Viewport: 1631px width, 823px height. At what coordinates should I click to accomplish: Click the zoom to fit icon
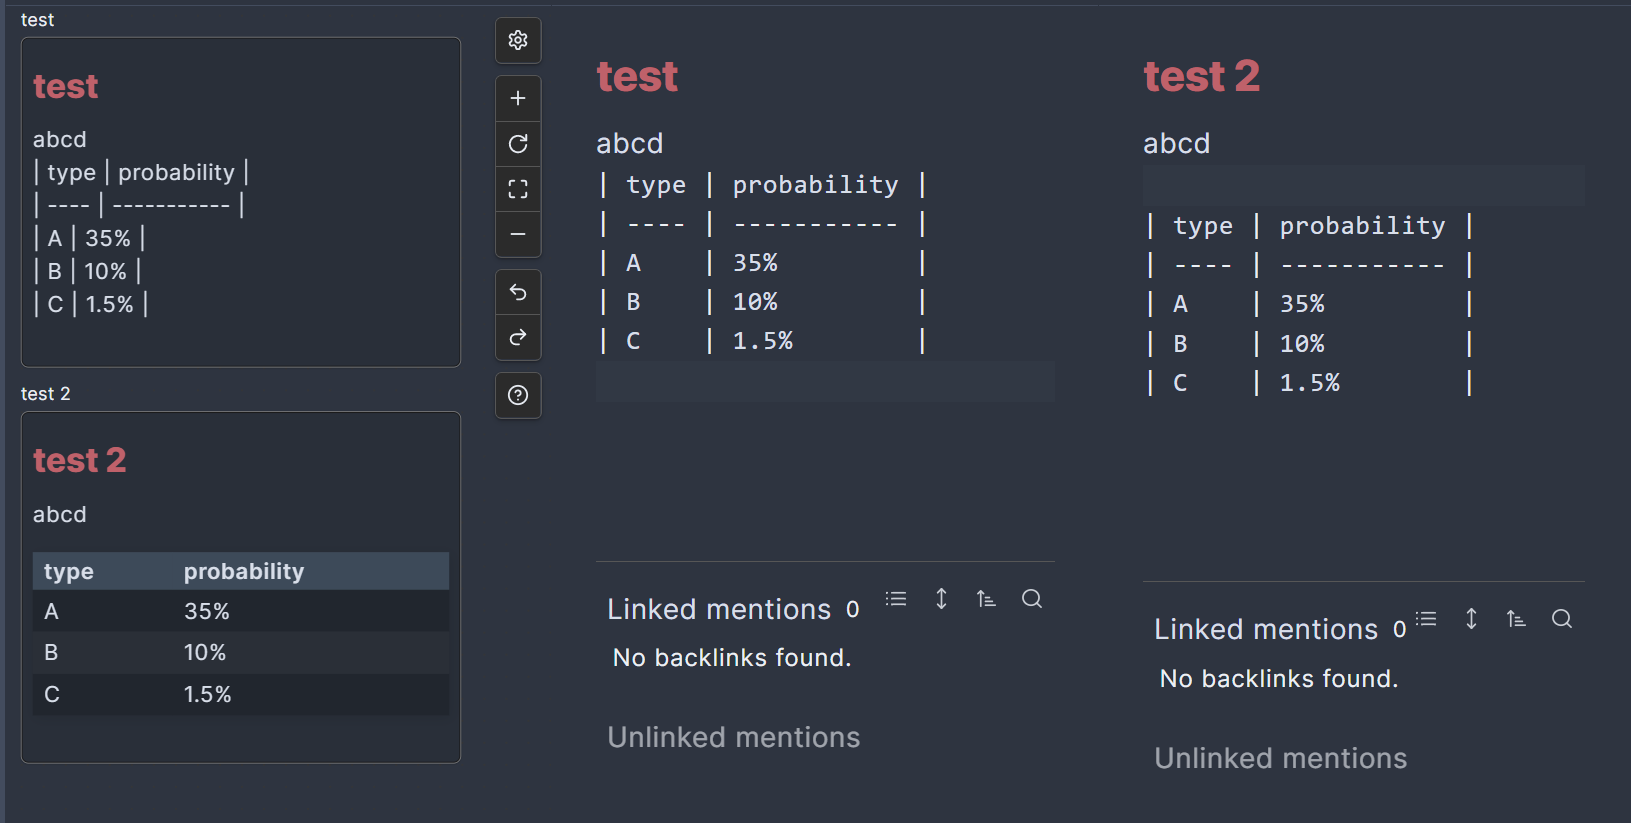pos(518,189)
